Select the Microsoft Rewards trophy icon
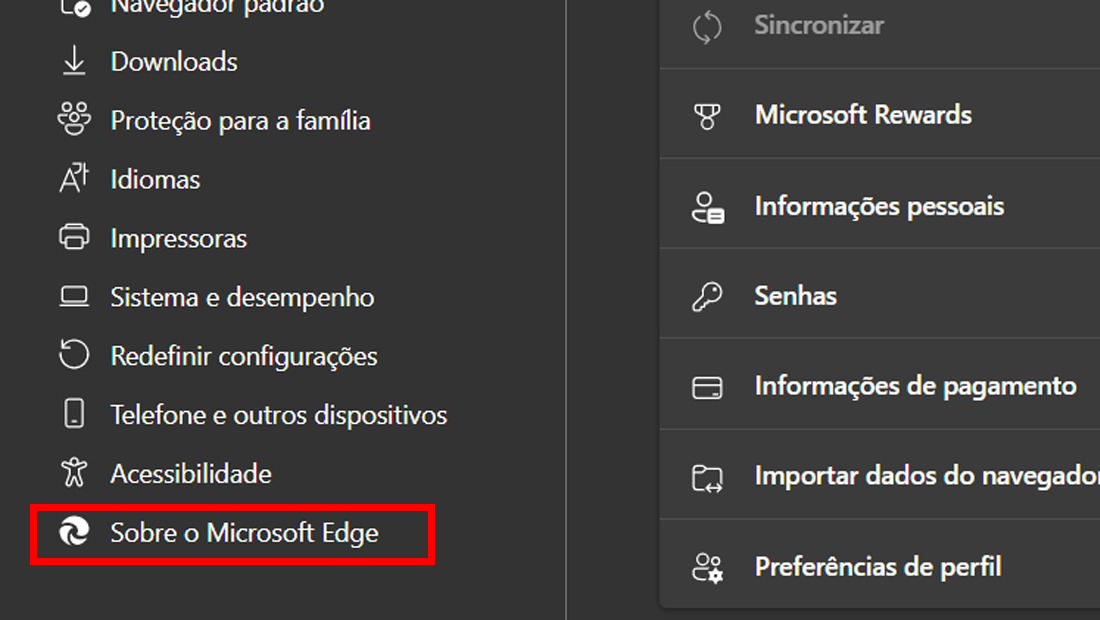Image resolution: width=1100 pixels, height=620 pixels. 708,115
